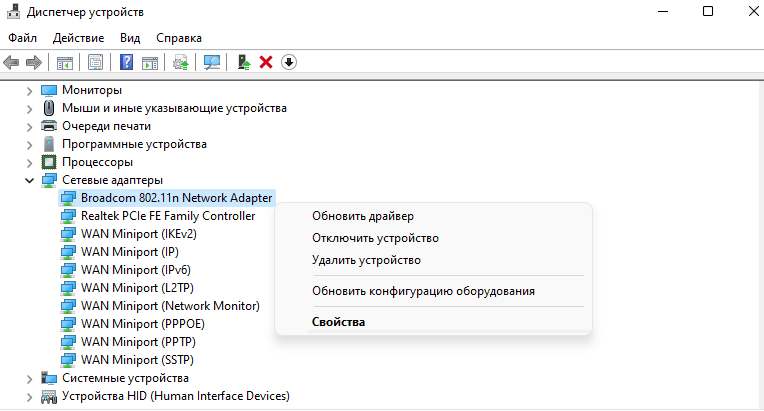Select the Сетевые адаптеры label

(113, 180)
